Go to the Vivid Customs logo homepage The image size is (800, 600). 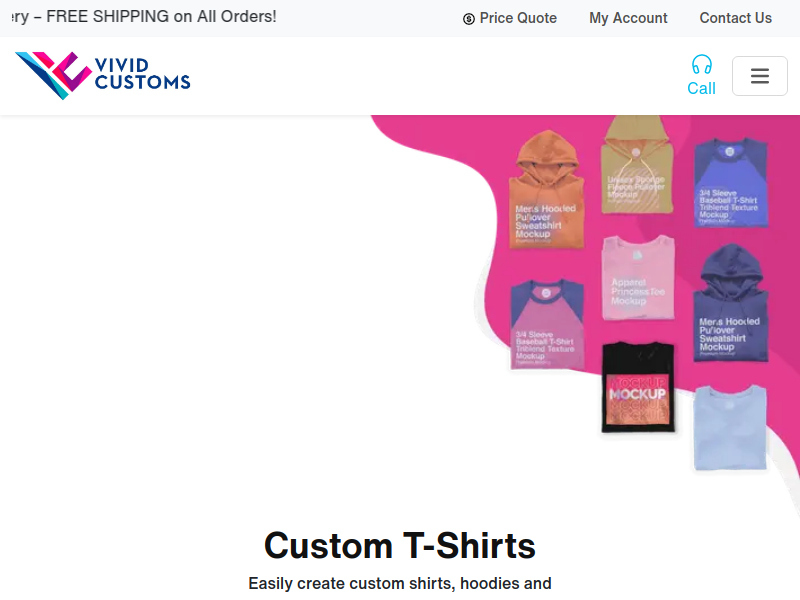click(x=103, y=76)
